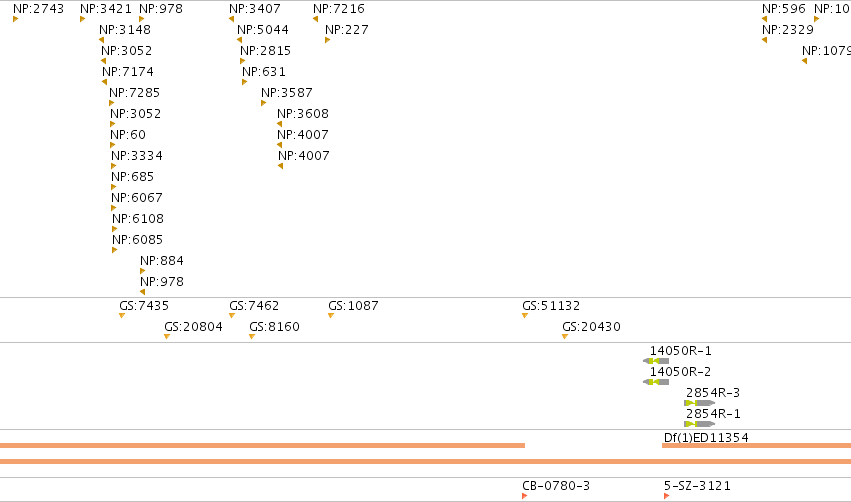Click the marker below GS:51132
This screenshot has height=502, width=851.
[x=525, y=316]
